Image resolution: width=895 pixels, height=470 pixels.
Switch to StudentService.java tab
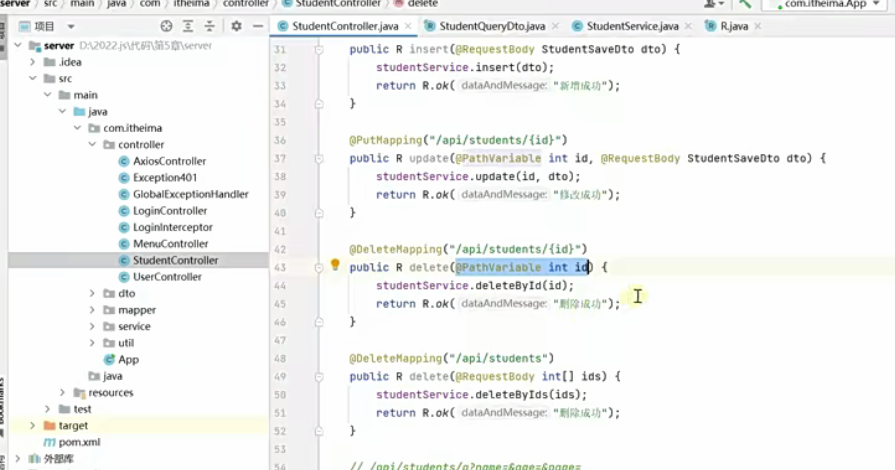tap(632, 26)
